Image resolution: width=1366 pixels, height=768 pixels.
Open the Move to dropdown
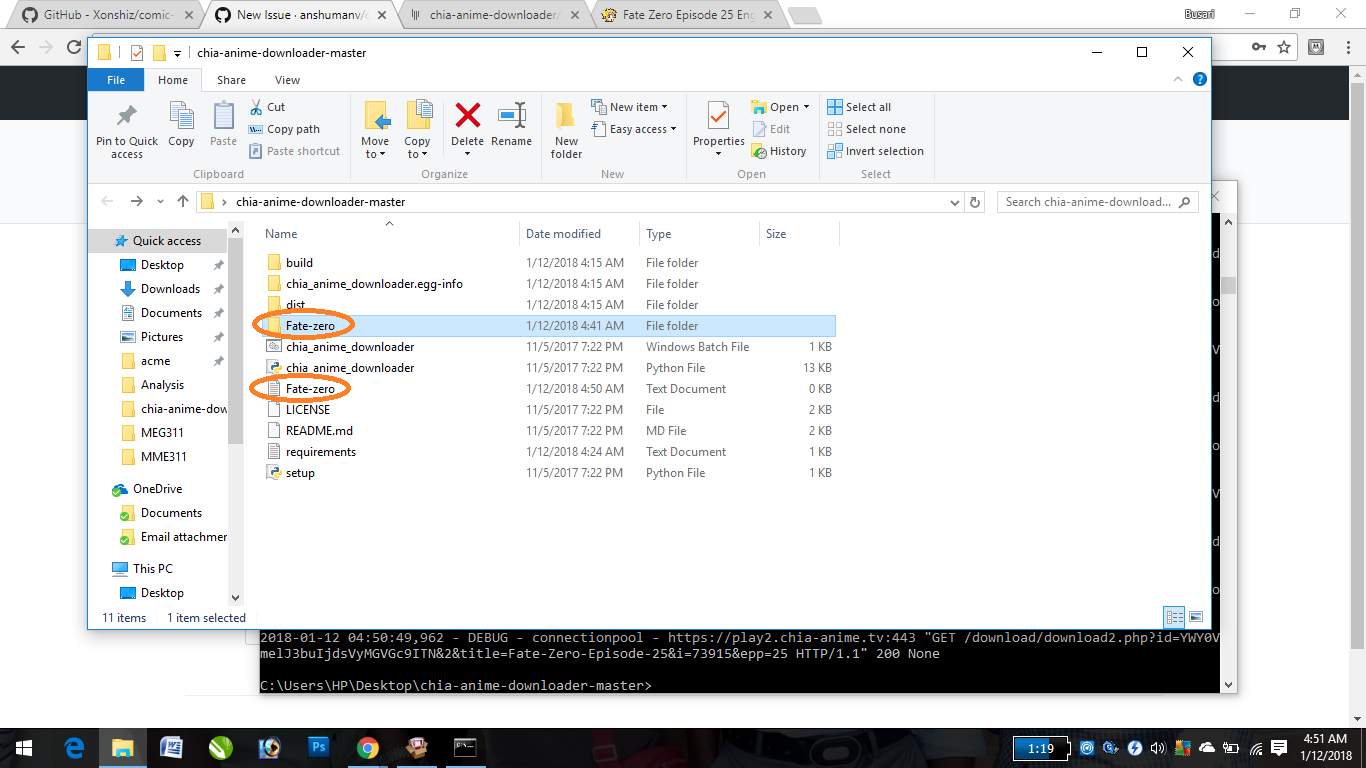(375, 128)
